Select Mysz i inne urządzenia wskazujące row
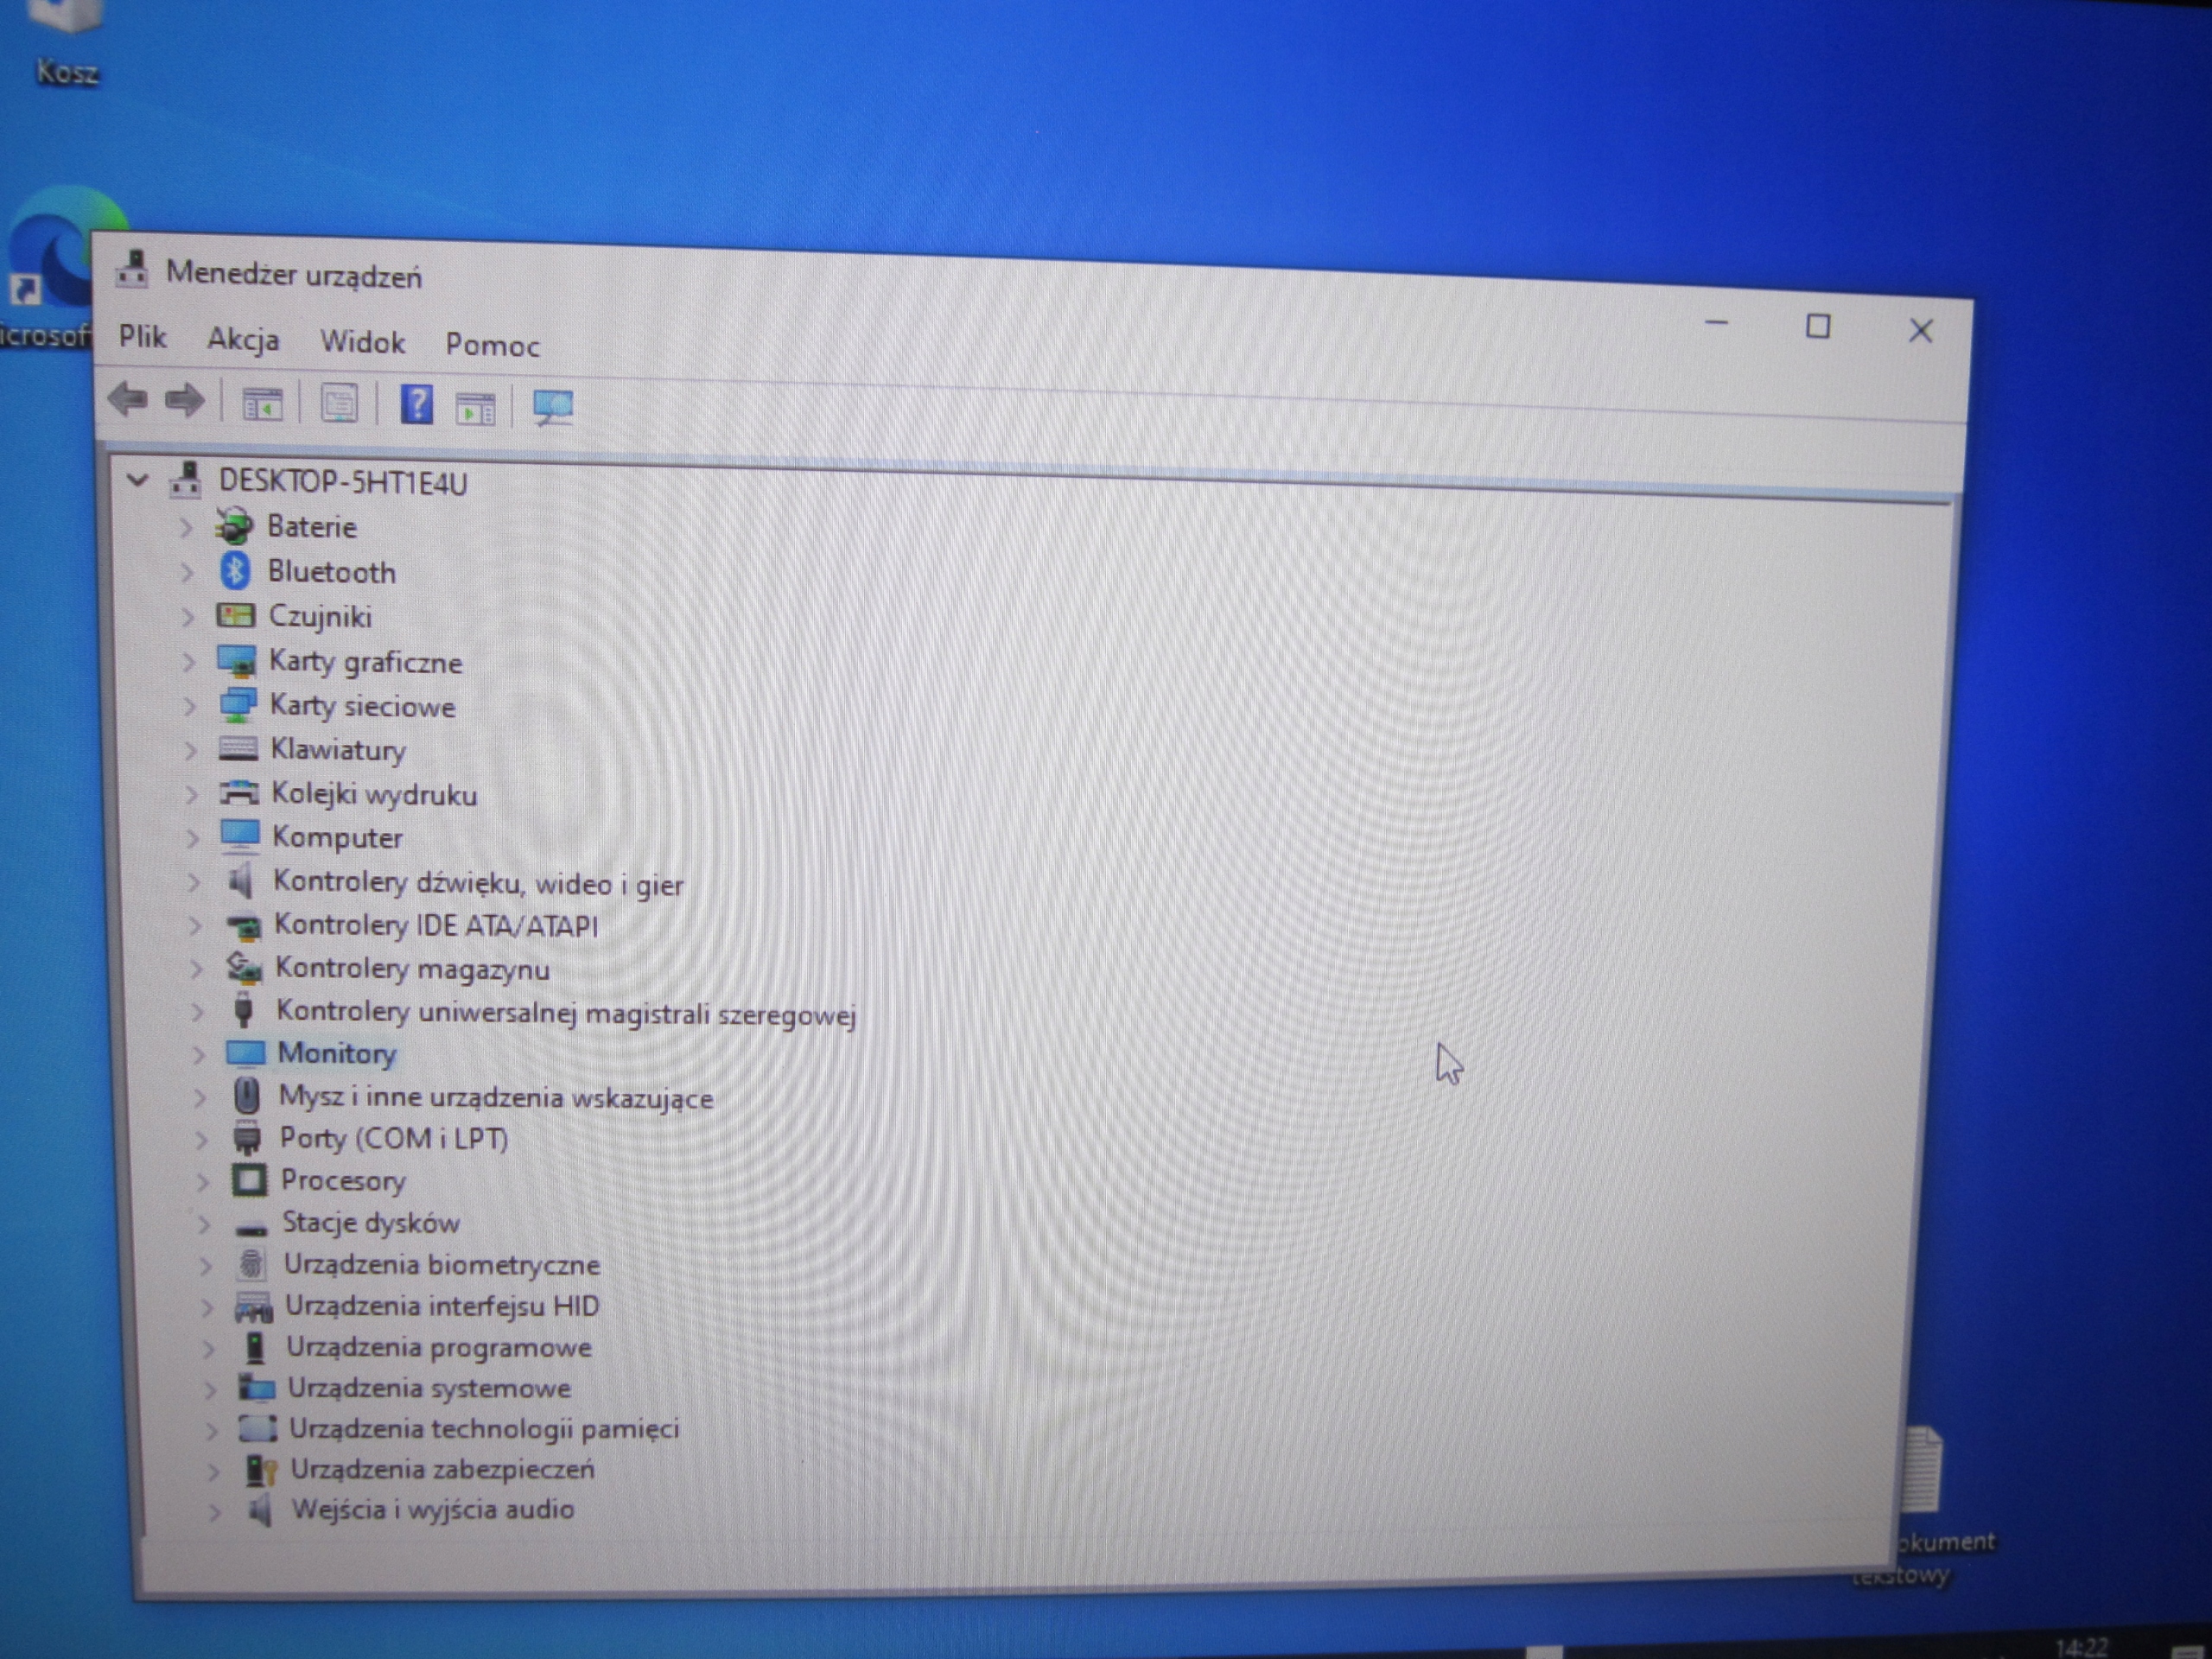Image resolution: width=2212 pixels, height=1659 pixels. tap(496, 1097)
